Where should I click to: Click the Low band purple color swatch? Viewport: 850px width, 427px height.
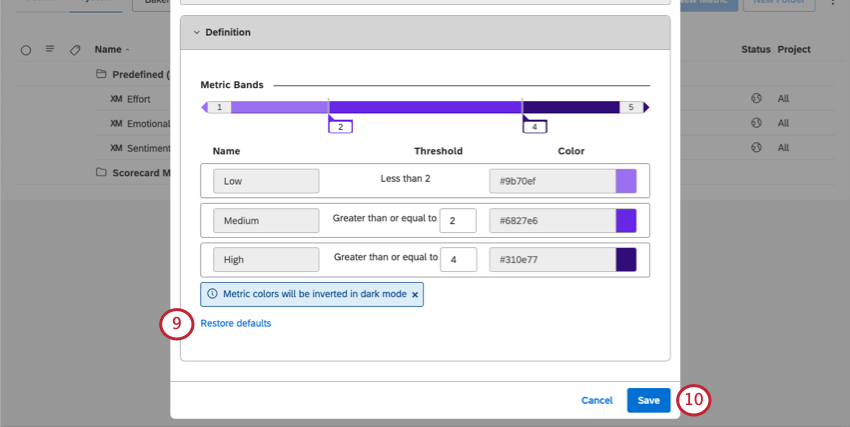tap(626, 181)
